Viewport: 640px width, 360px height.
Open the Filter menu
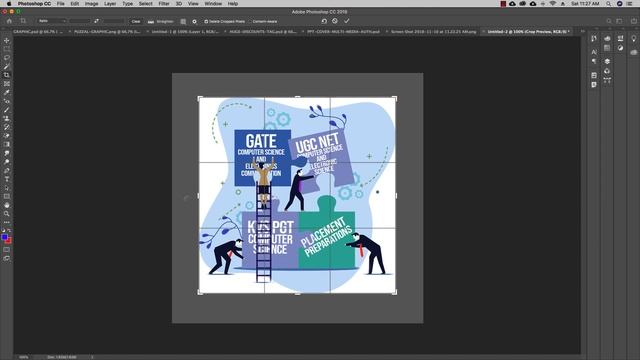click(x=164, y=4)
